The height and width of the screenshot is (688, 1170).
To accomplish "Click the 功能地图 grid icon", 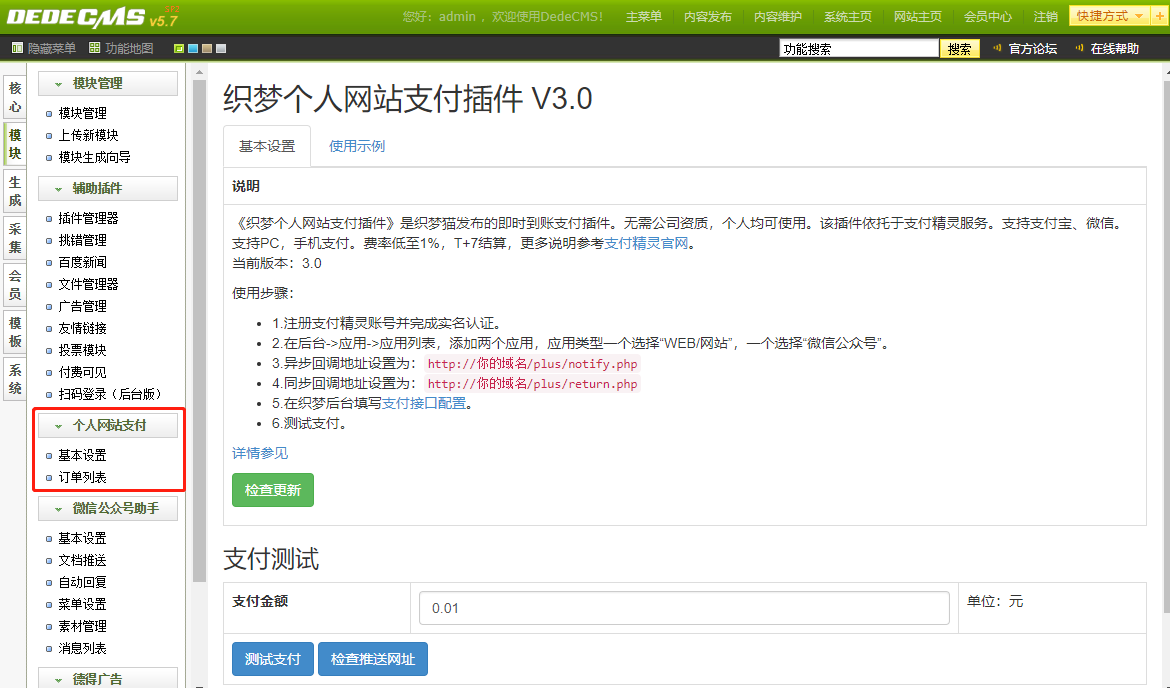I will 94,49.
